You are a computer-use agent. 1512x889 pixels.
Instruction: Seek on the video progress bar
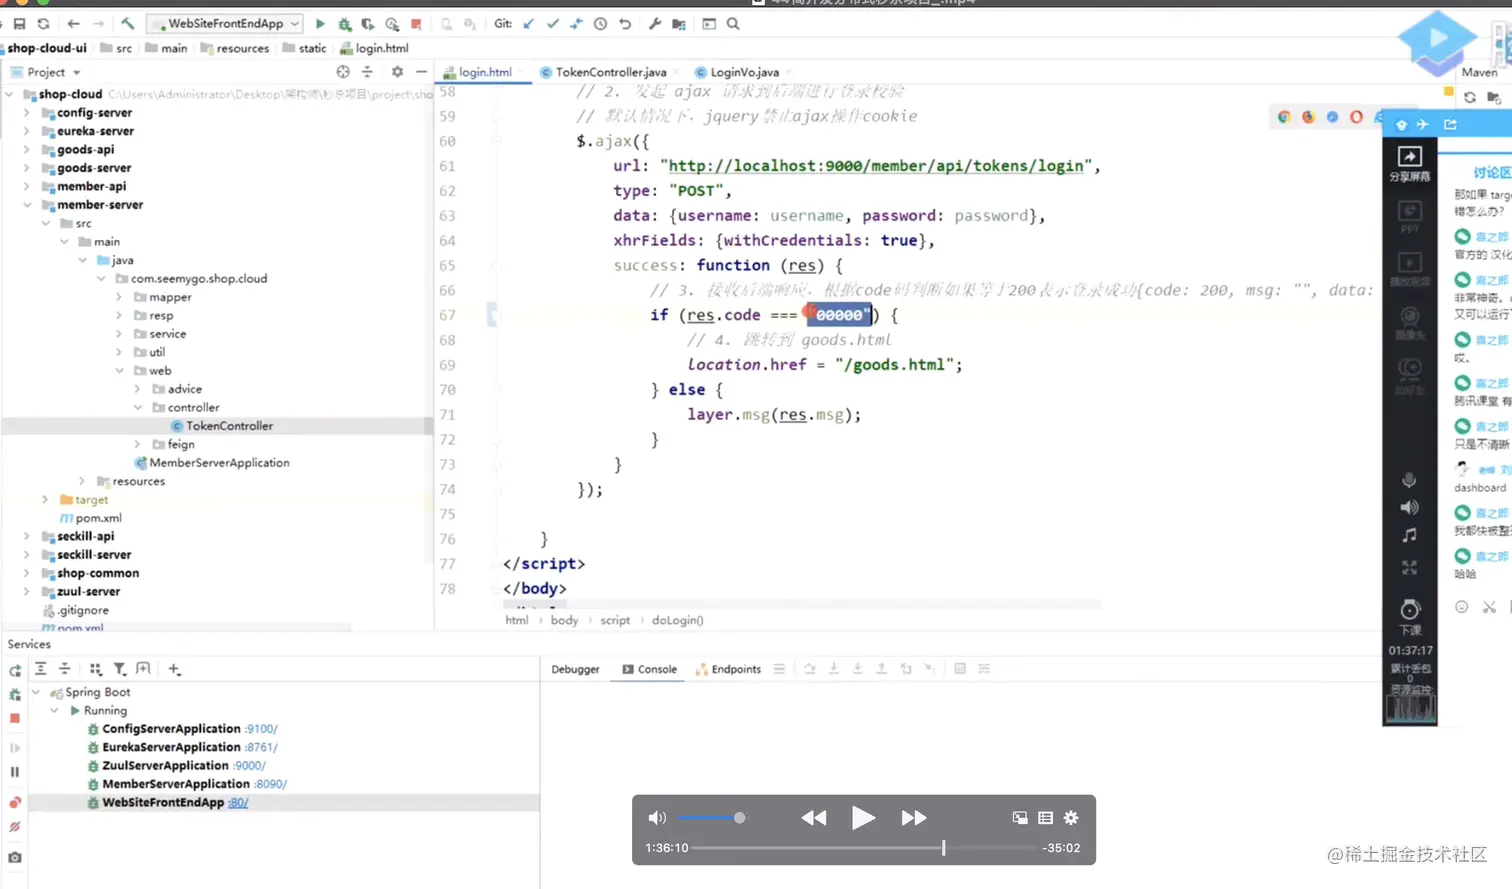click(x=865, y=848)
